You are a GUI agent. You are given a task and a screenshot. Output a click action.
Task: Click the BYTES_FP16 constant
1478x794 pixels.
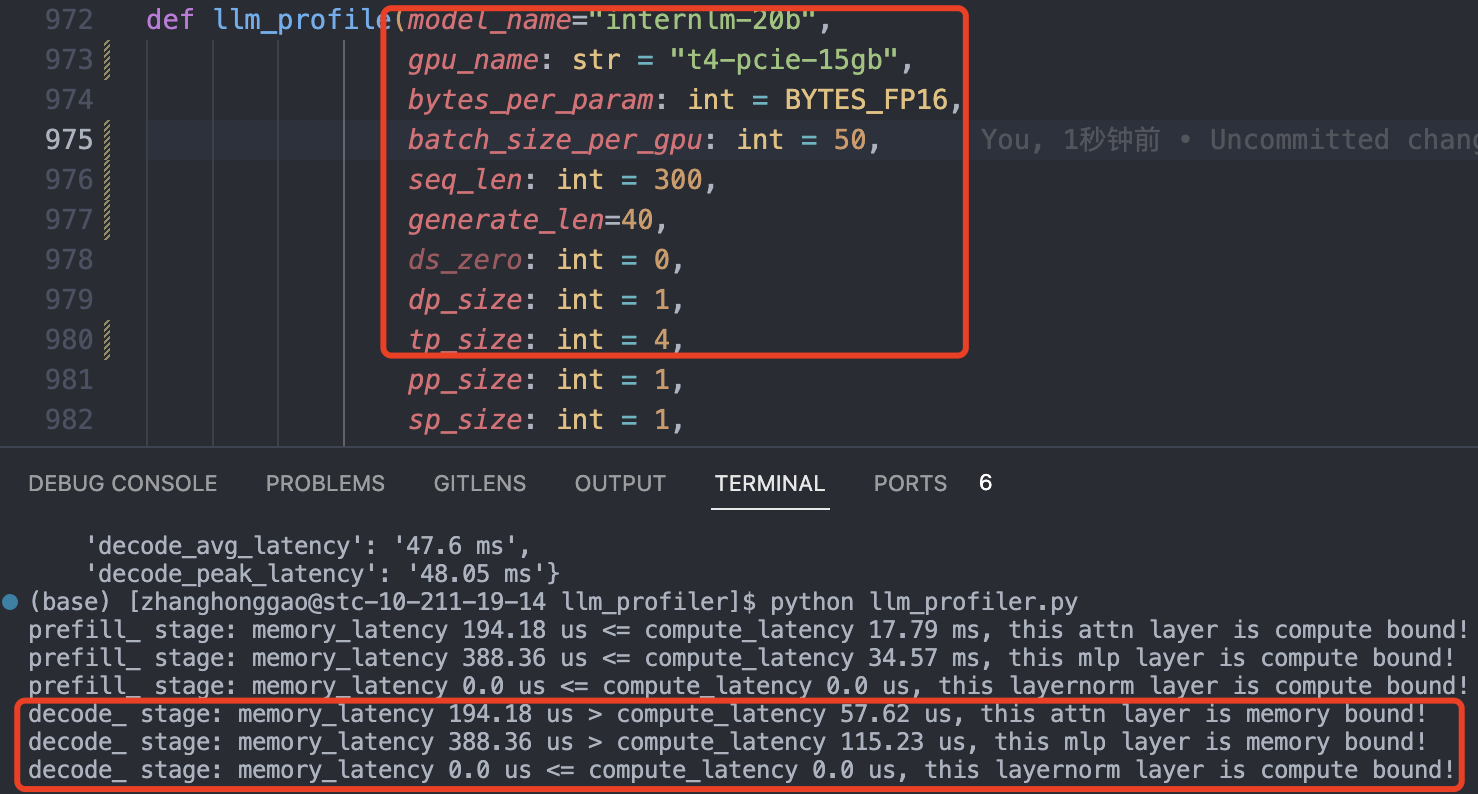click(x=866, y=100)
